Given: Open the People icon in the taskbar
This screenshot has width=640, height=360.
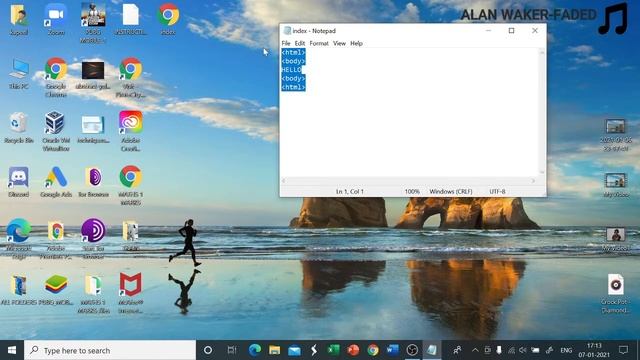Looking at the screenshot, I should coord(457,350).
